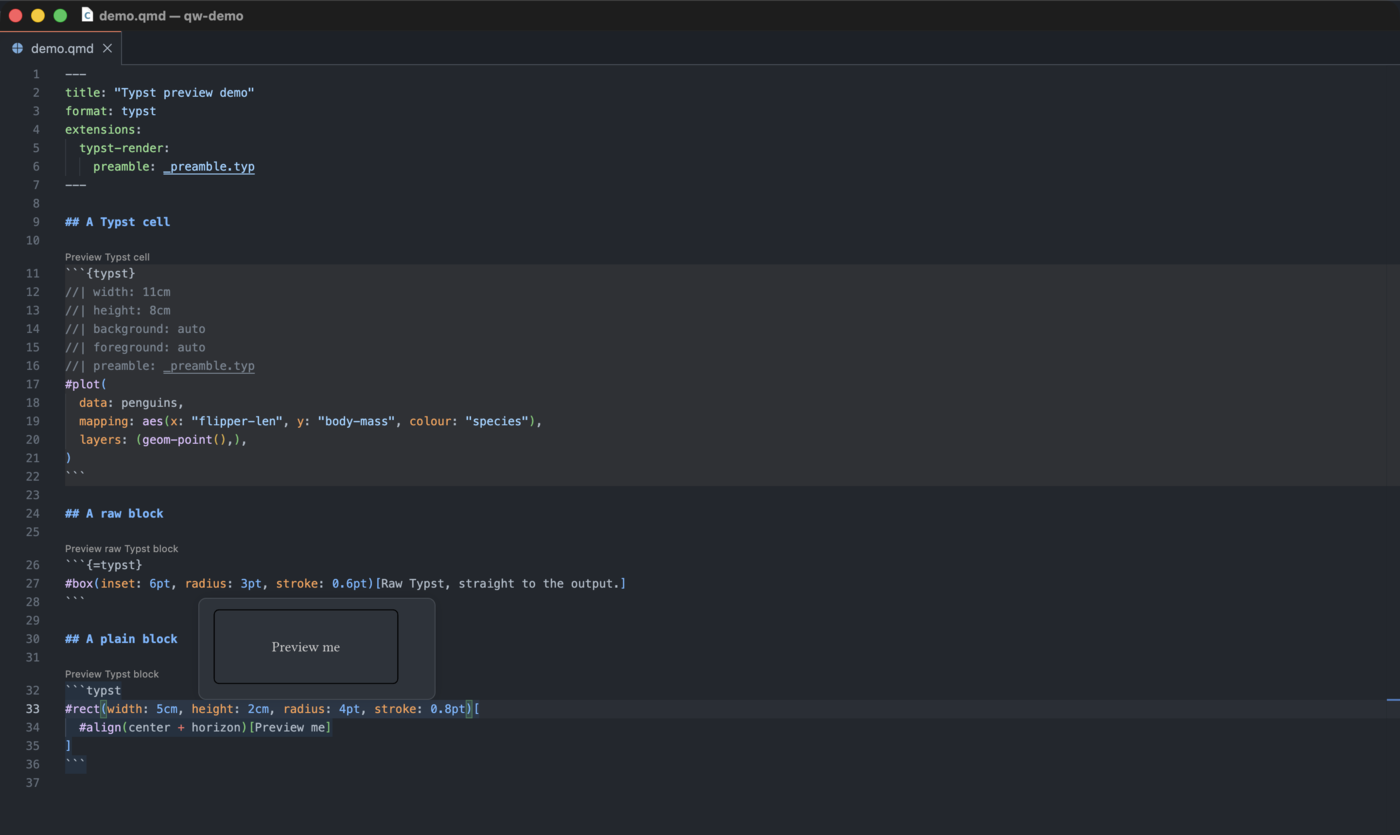Click the '## A raw block' heading
Image resolution: width=1400 pixels, height=835 pixels.
click(x=114, y=513)
